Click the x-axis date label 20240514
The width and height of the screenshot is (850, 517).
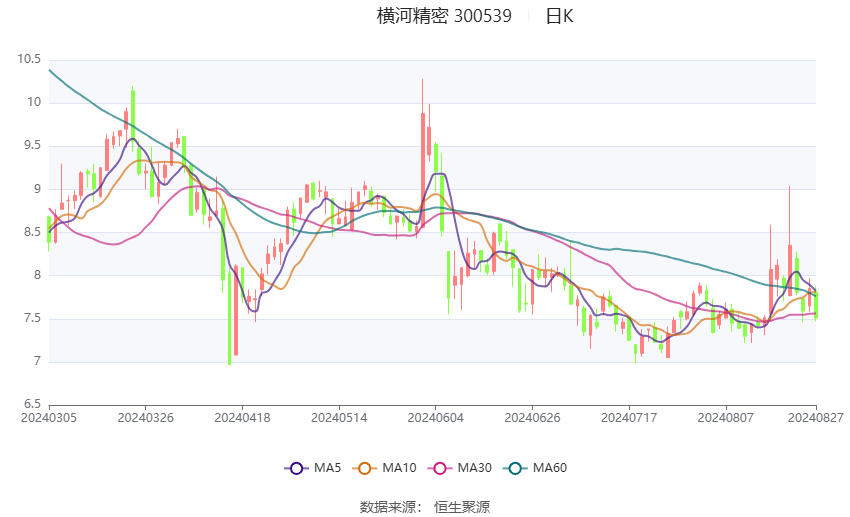pyautogui.click(x=339, y=418)
